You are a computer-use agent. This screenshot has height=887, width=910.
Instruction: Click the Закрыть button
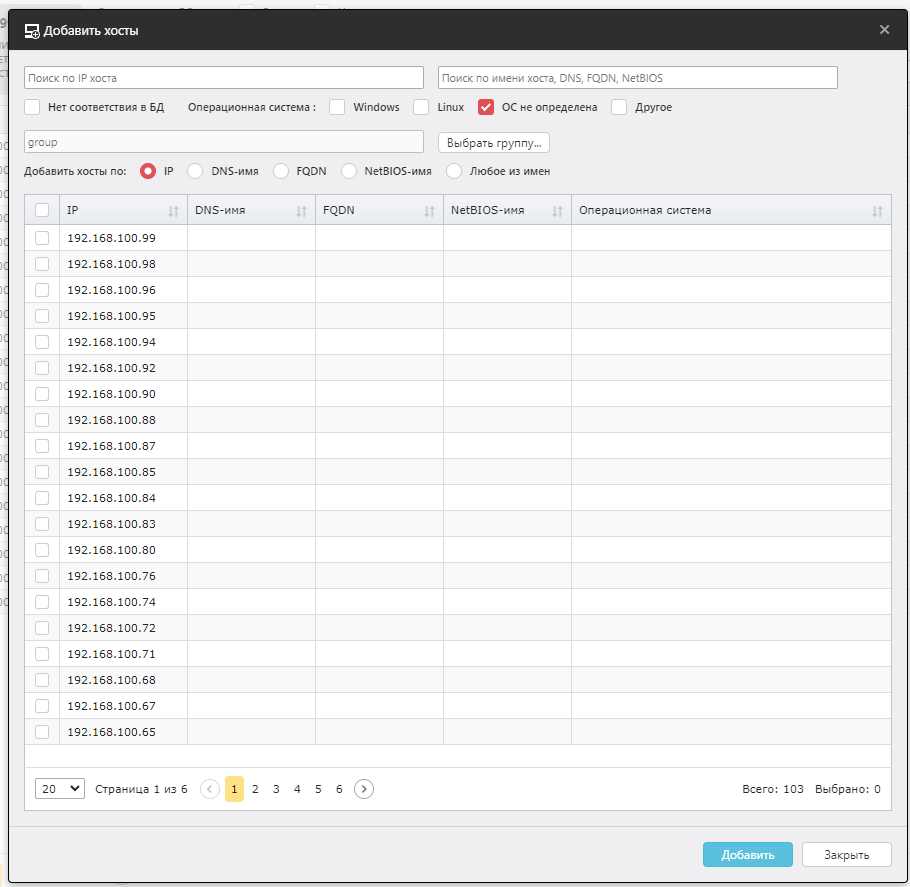pos(847,854)
